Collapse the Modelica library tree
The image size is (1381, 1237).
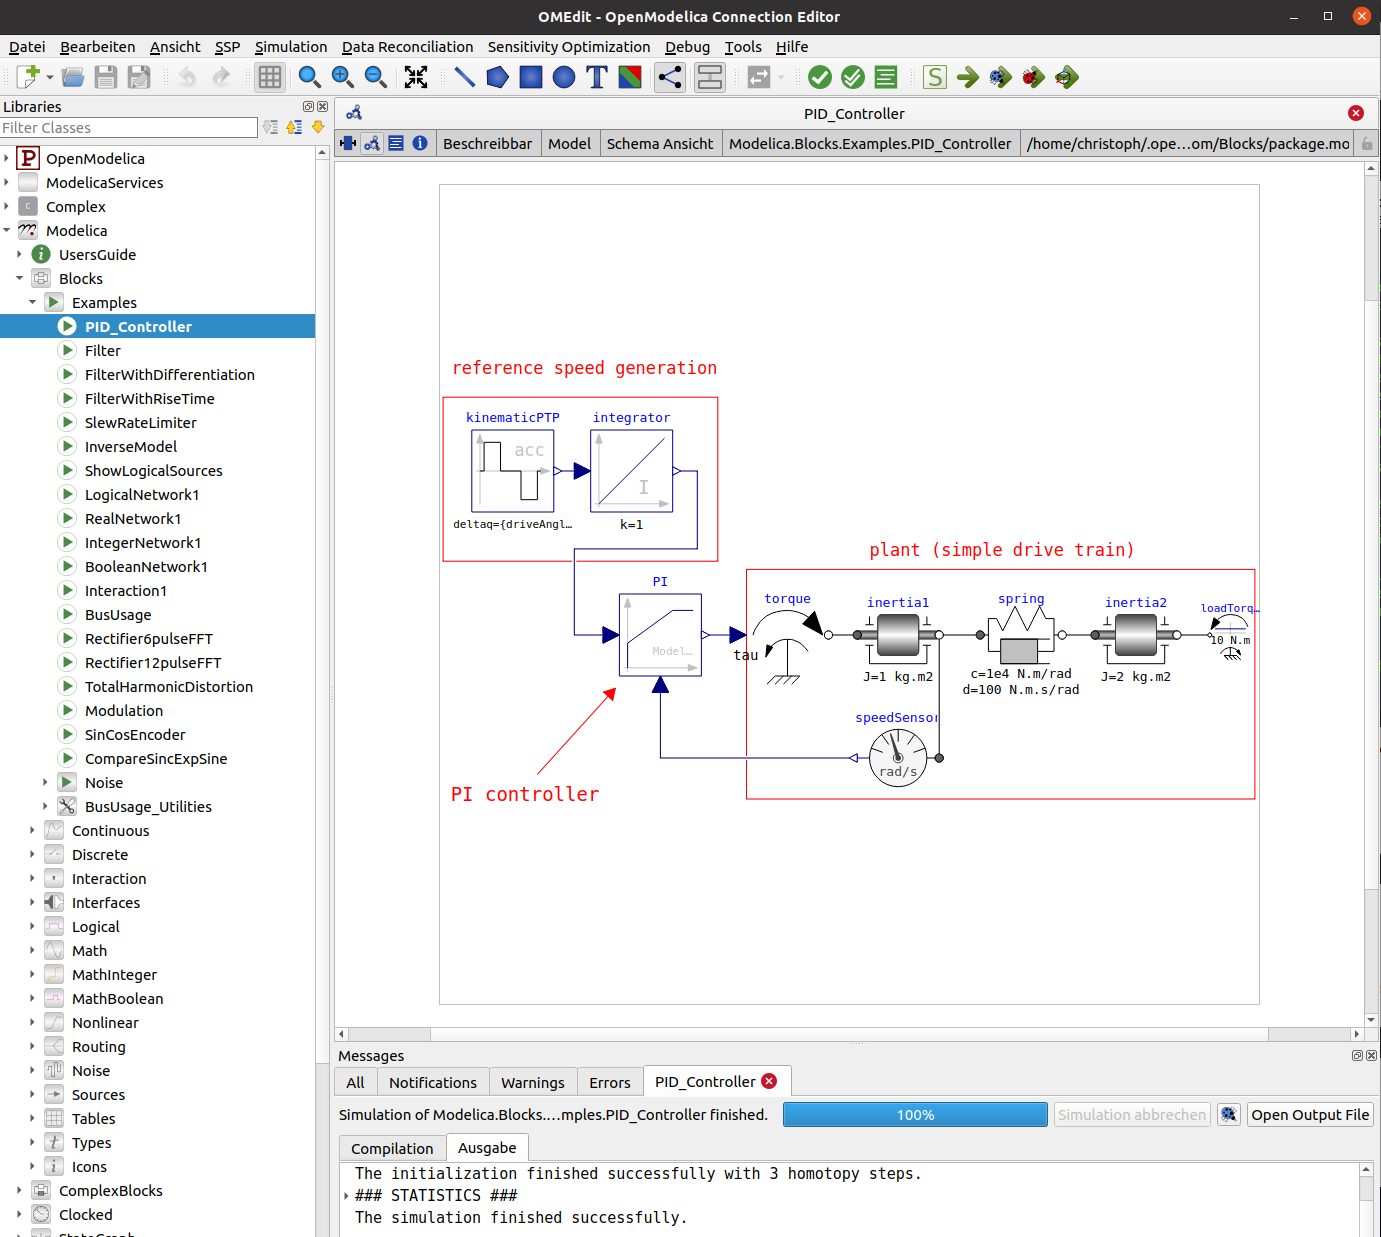[6, 230]
